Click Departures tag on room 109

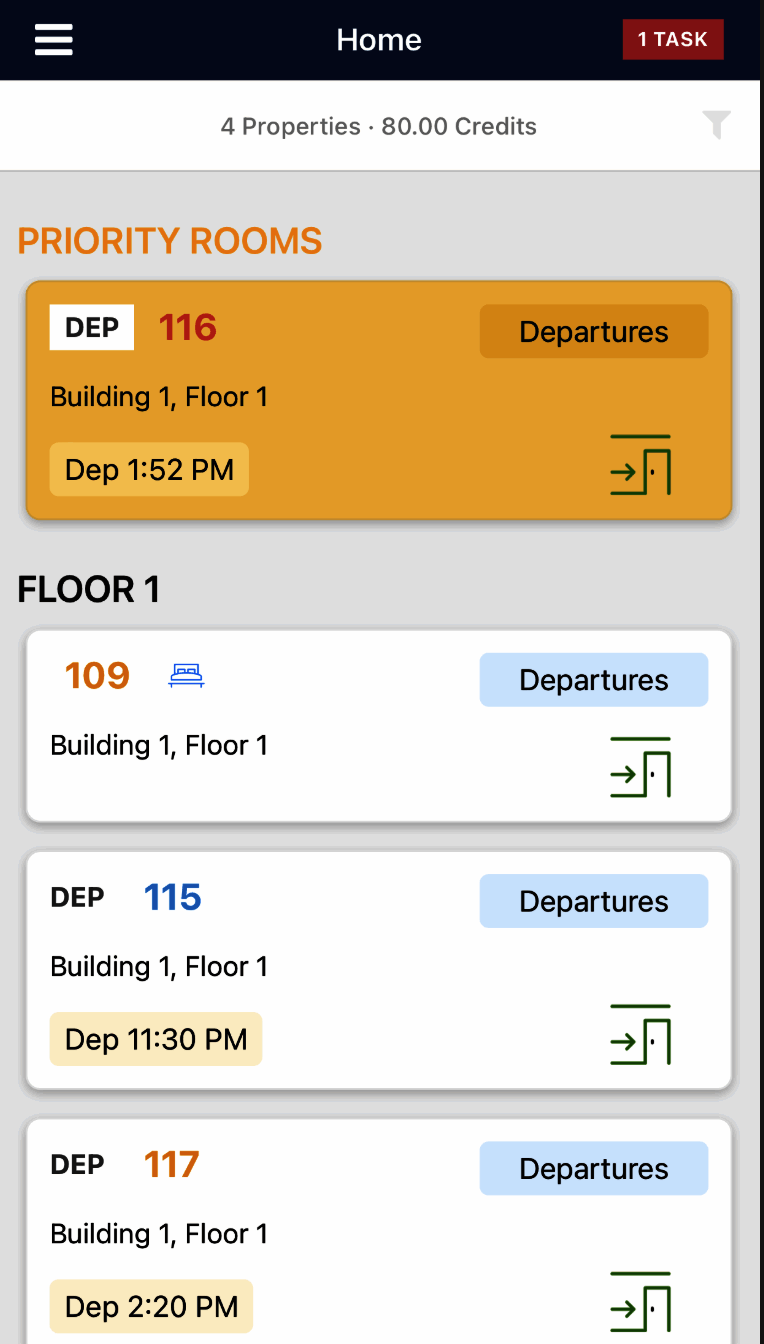(x=593, y=680)
